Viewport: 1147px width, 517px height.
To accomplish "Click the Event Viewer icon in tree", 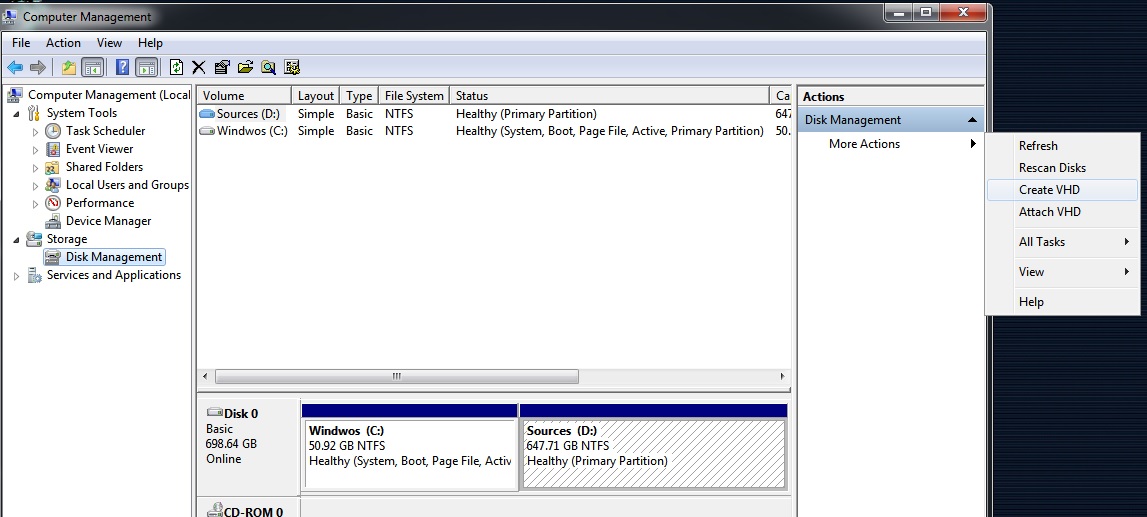I will 53,149.
